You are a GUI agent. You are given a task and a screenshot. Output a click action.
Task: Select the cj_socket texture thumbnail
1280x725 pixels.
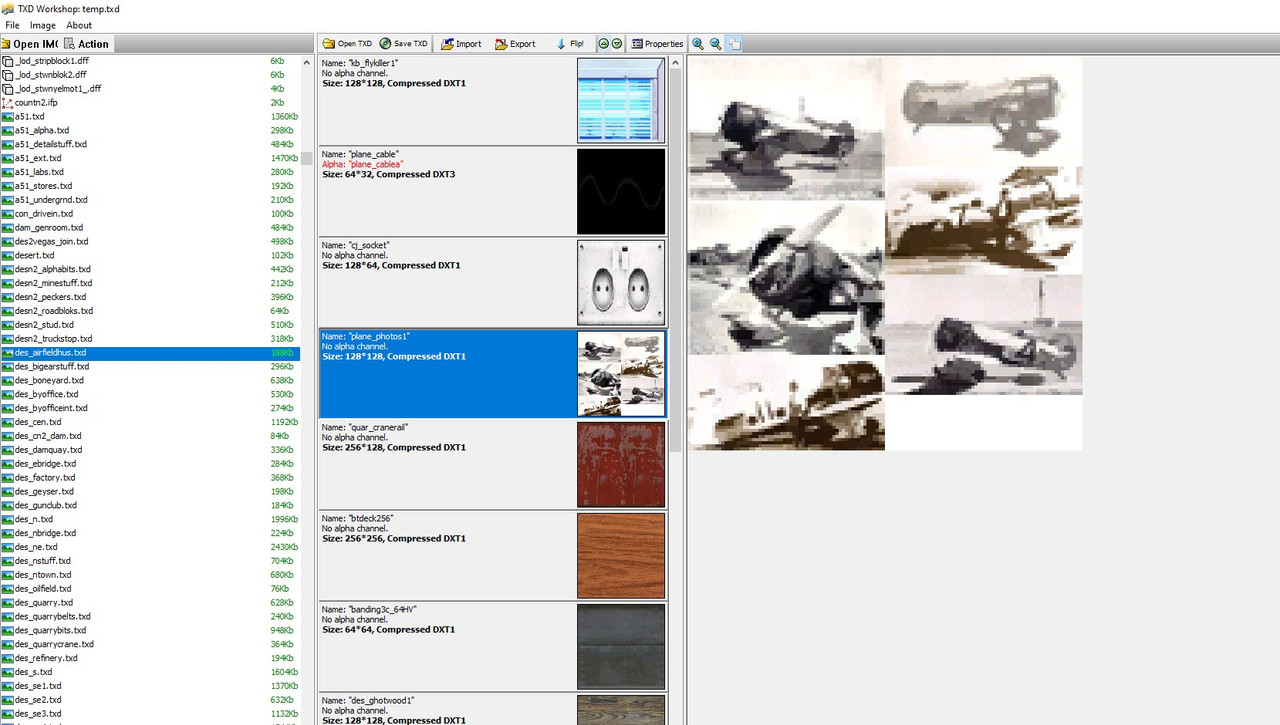tap(621, 282)
